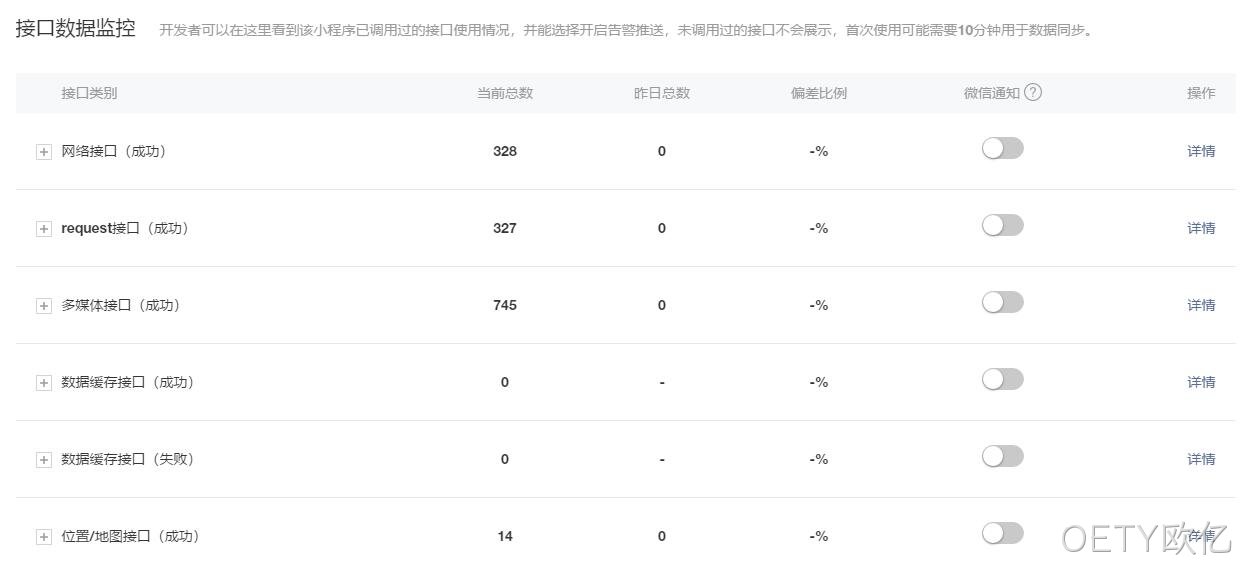Click the current total value 14
The width and height of the screenshot is (1248, 569).
coord(505,536)
